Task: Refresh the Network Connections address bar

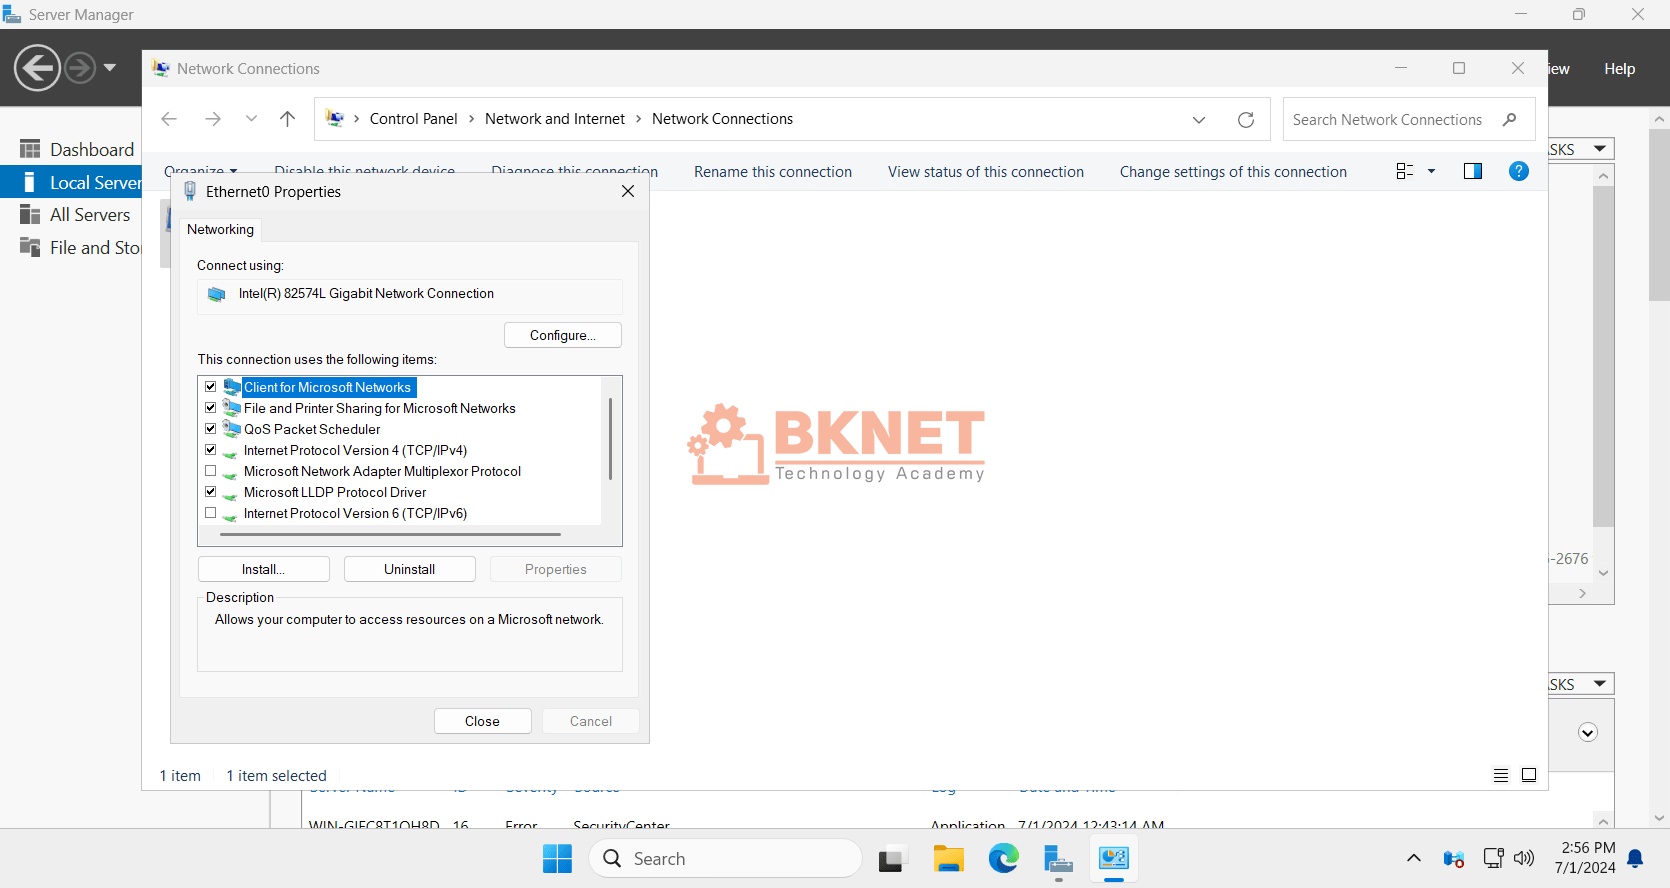Action: click(1246, 119)
